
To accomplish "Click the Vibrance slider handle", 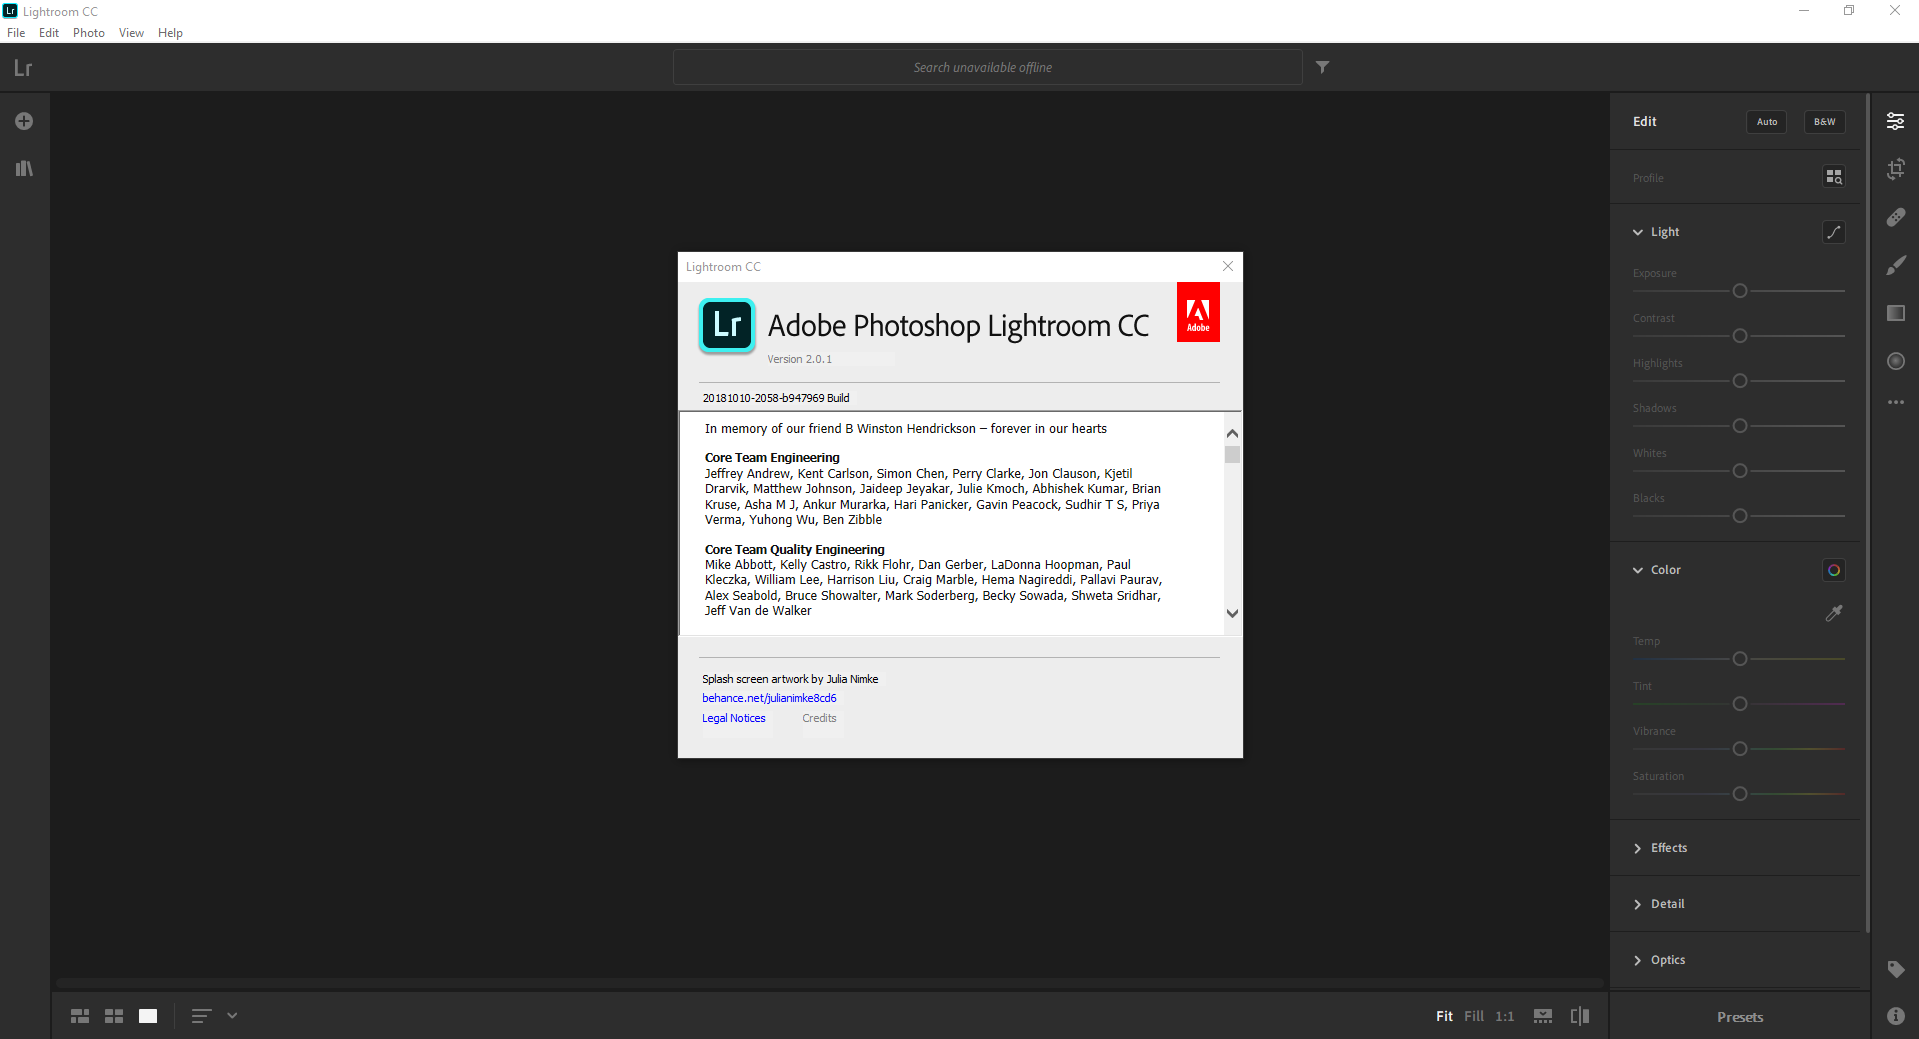I will pyautogui.click(x=1740, y=749).
